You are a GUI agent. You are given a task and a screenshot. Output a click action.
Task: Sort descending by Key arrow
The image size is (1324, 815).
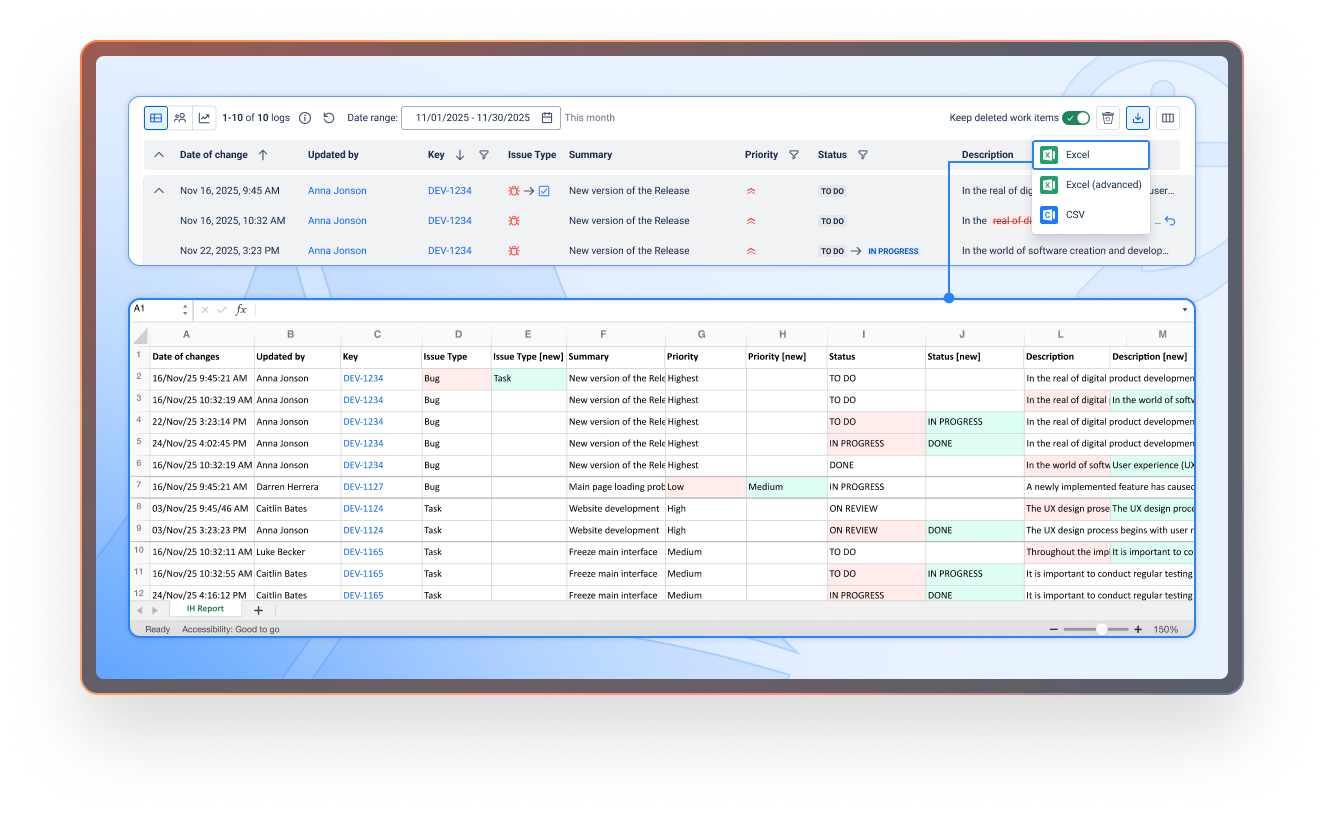460,155
